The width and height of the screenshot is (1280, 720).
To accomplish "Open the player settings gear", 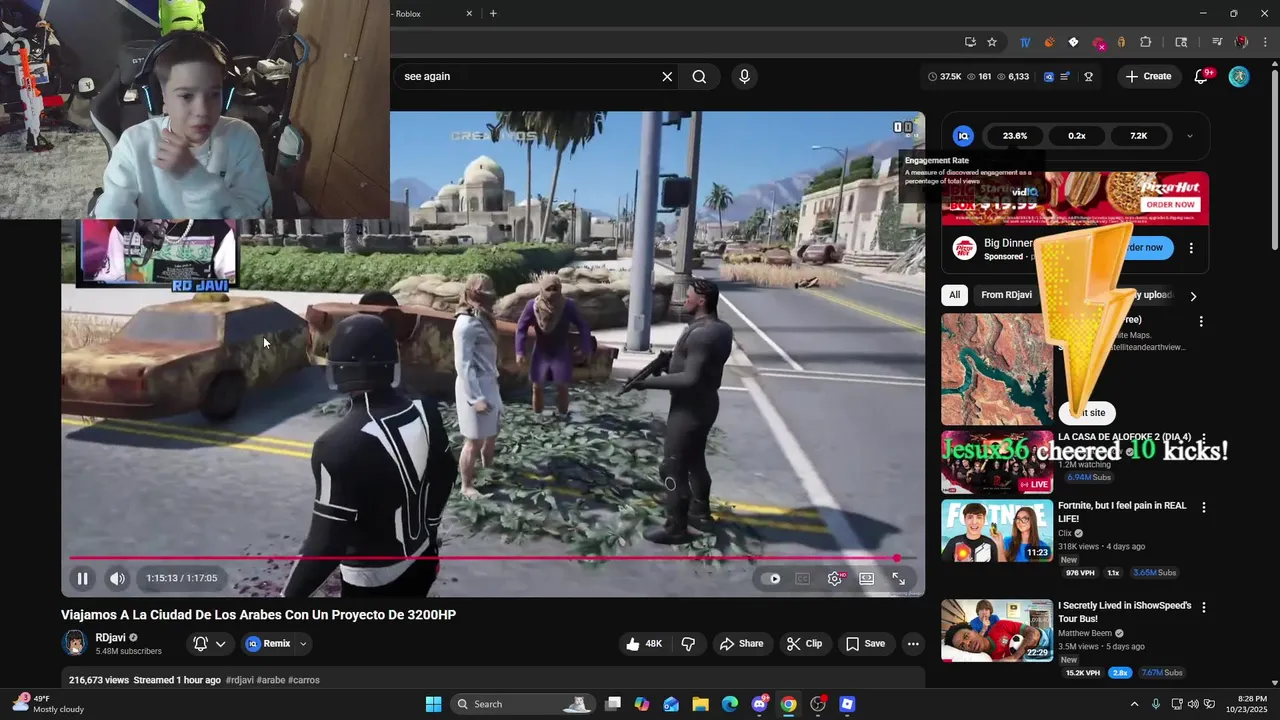I will point(835,578).
